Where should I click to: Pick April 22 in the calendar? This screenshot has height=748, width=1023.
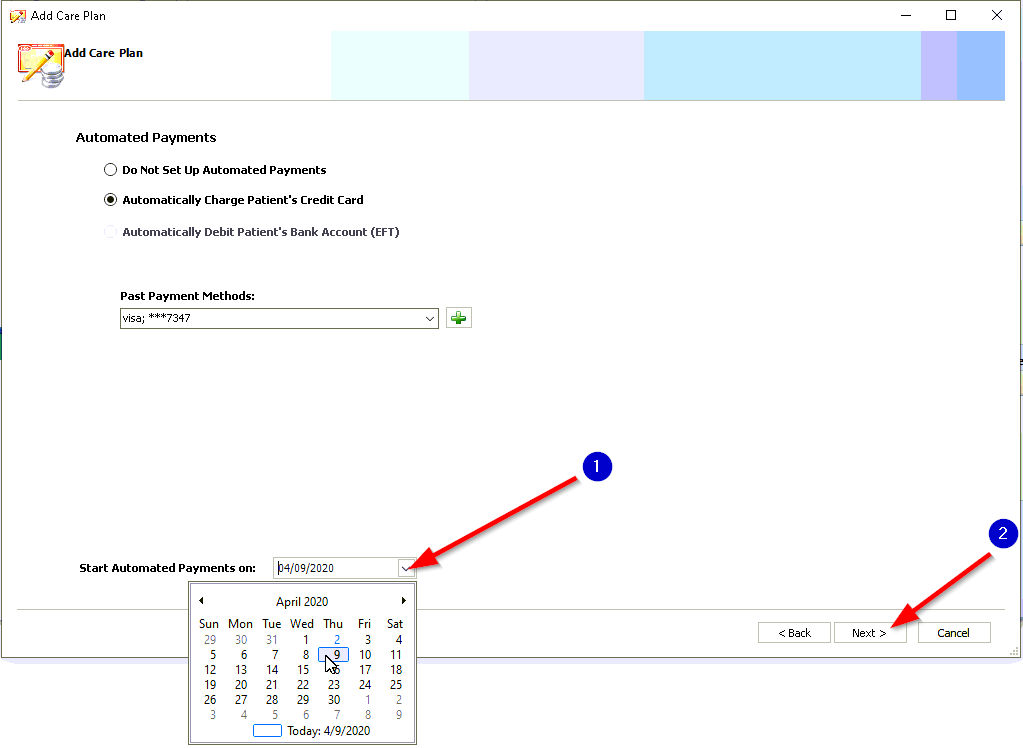click(303, 685)
